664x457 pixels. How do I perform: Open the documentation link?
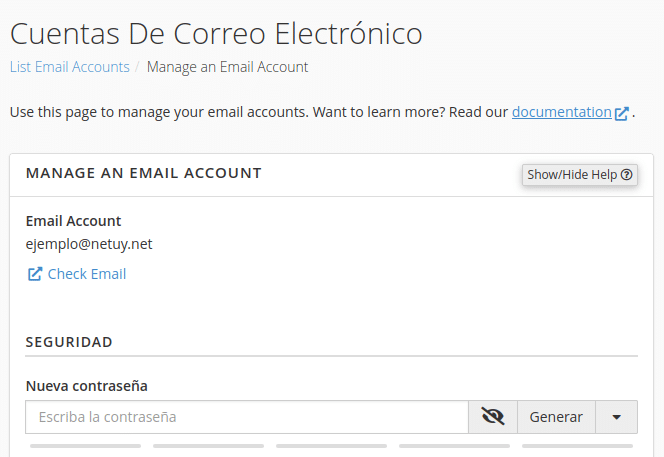562,112
